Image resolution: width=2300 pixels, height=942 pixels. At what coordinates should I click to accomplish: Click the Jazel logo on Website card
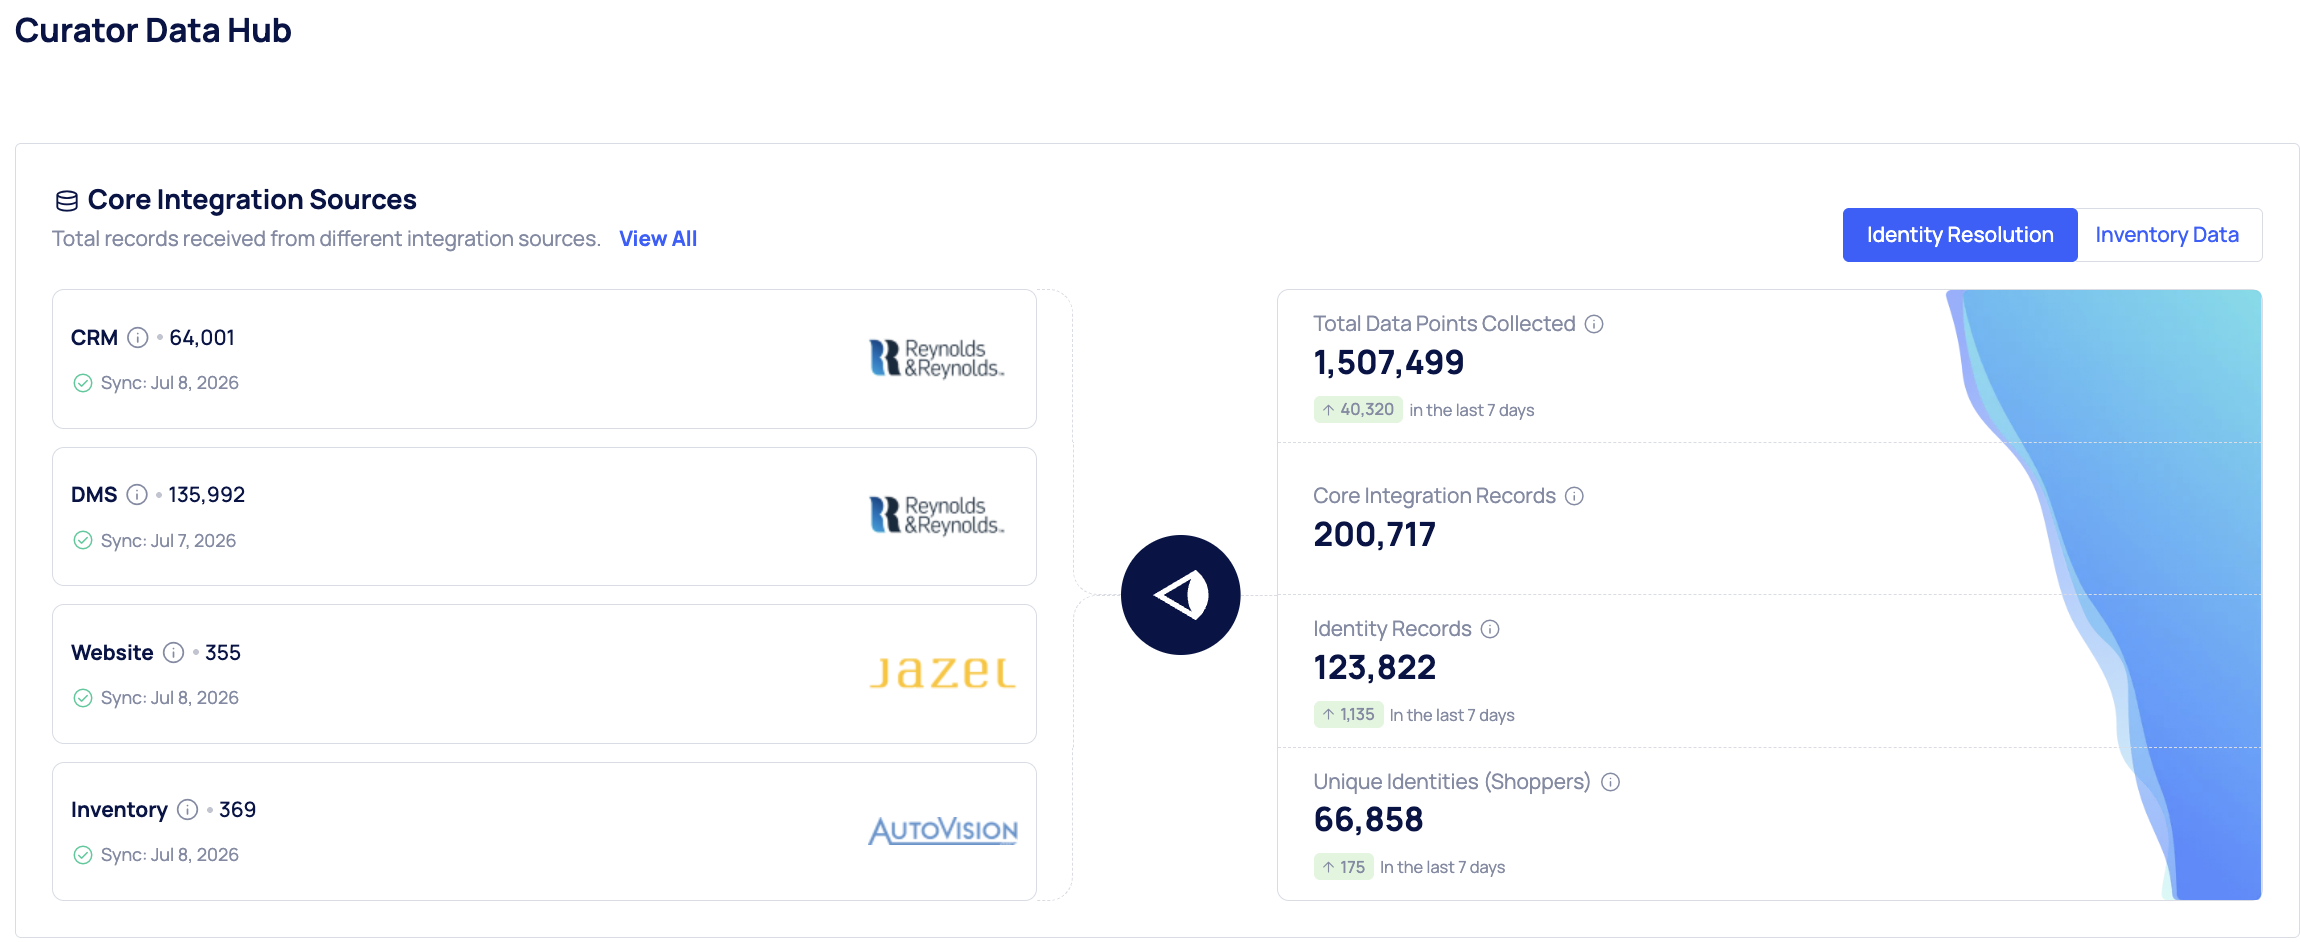tap(943, 673)
